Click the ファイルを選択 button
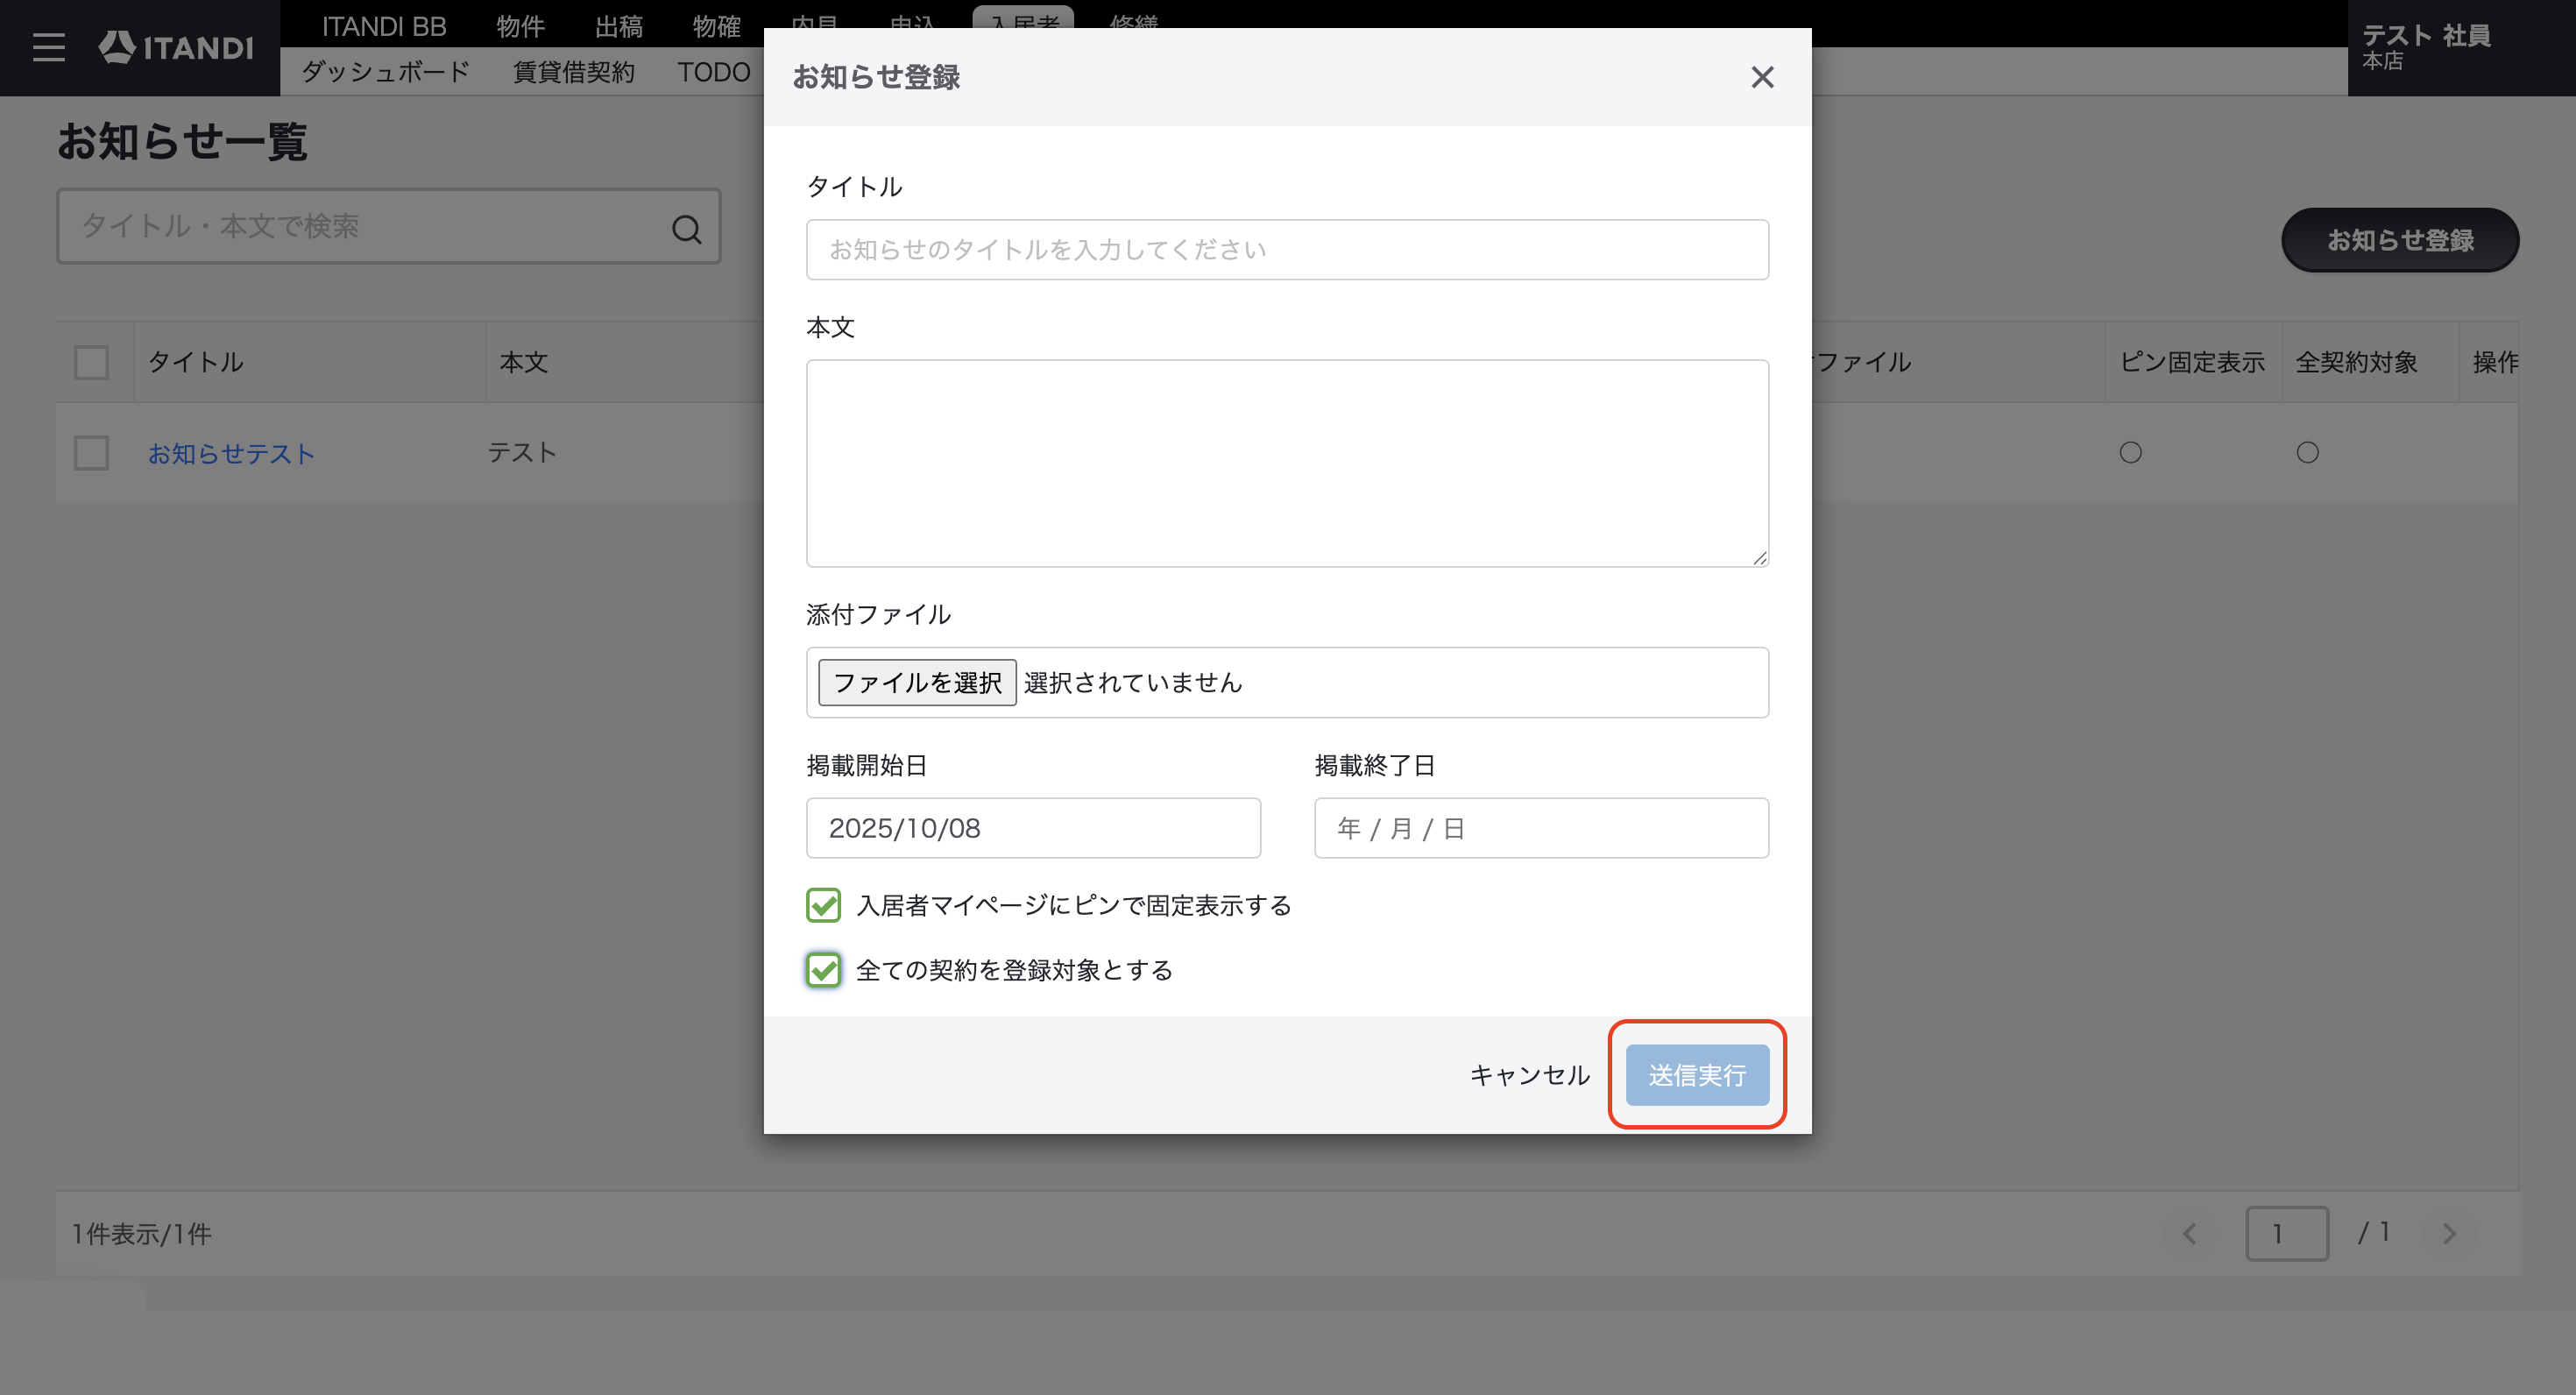The image size is (2576, 1395). (x=917, y=682)
